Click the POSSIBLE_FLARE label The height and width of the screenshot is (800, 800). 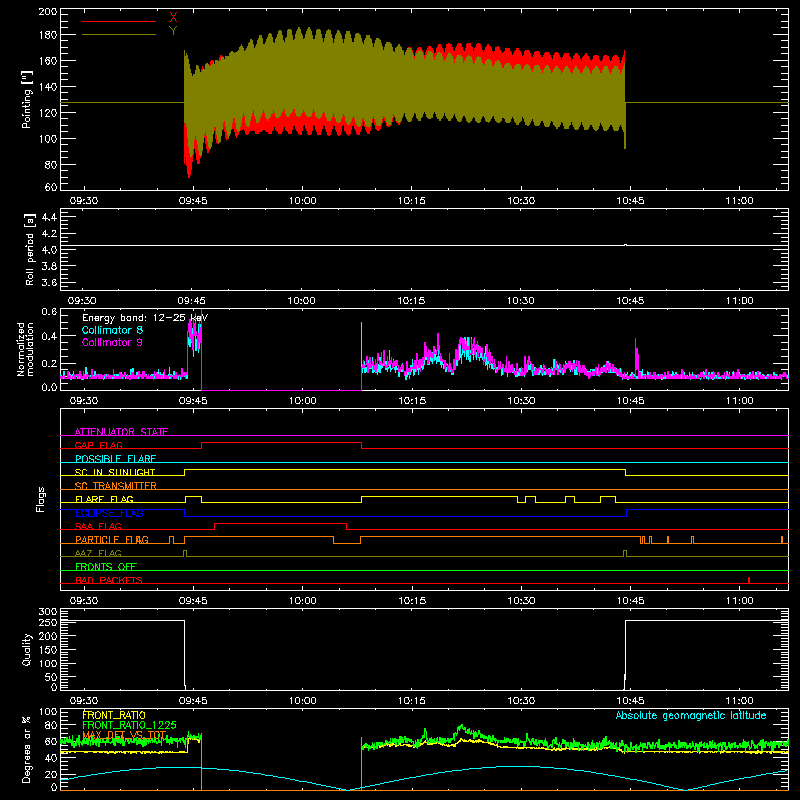115,459
